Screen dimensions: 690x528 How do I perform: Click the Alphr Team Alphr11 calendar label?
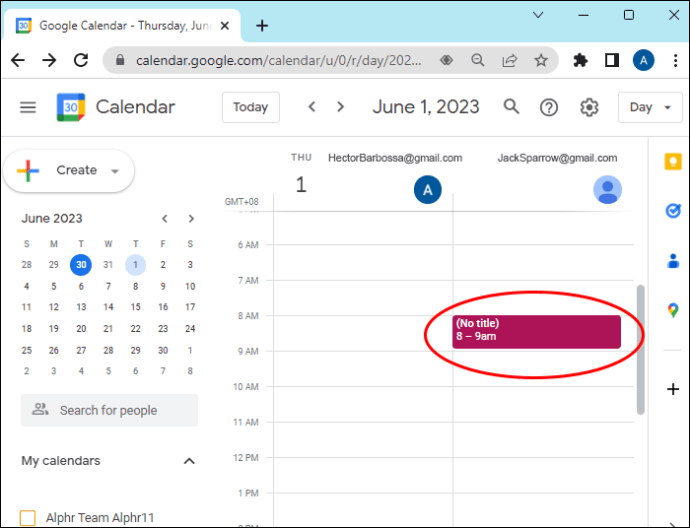tap(100, 518)
